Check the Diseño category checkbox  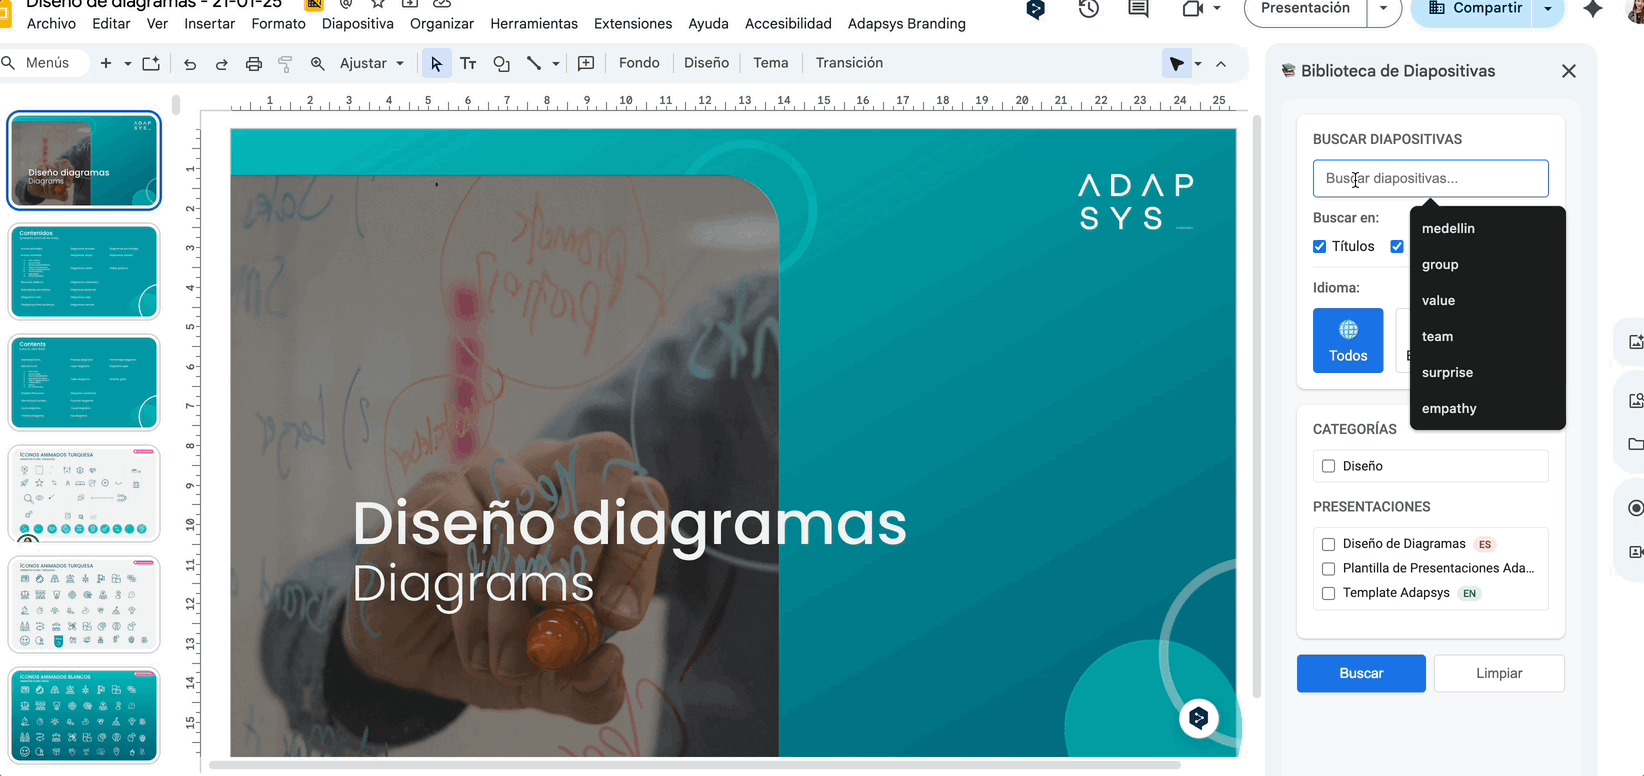1329,466
